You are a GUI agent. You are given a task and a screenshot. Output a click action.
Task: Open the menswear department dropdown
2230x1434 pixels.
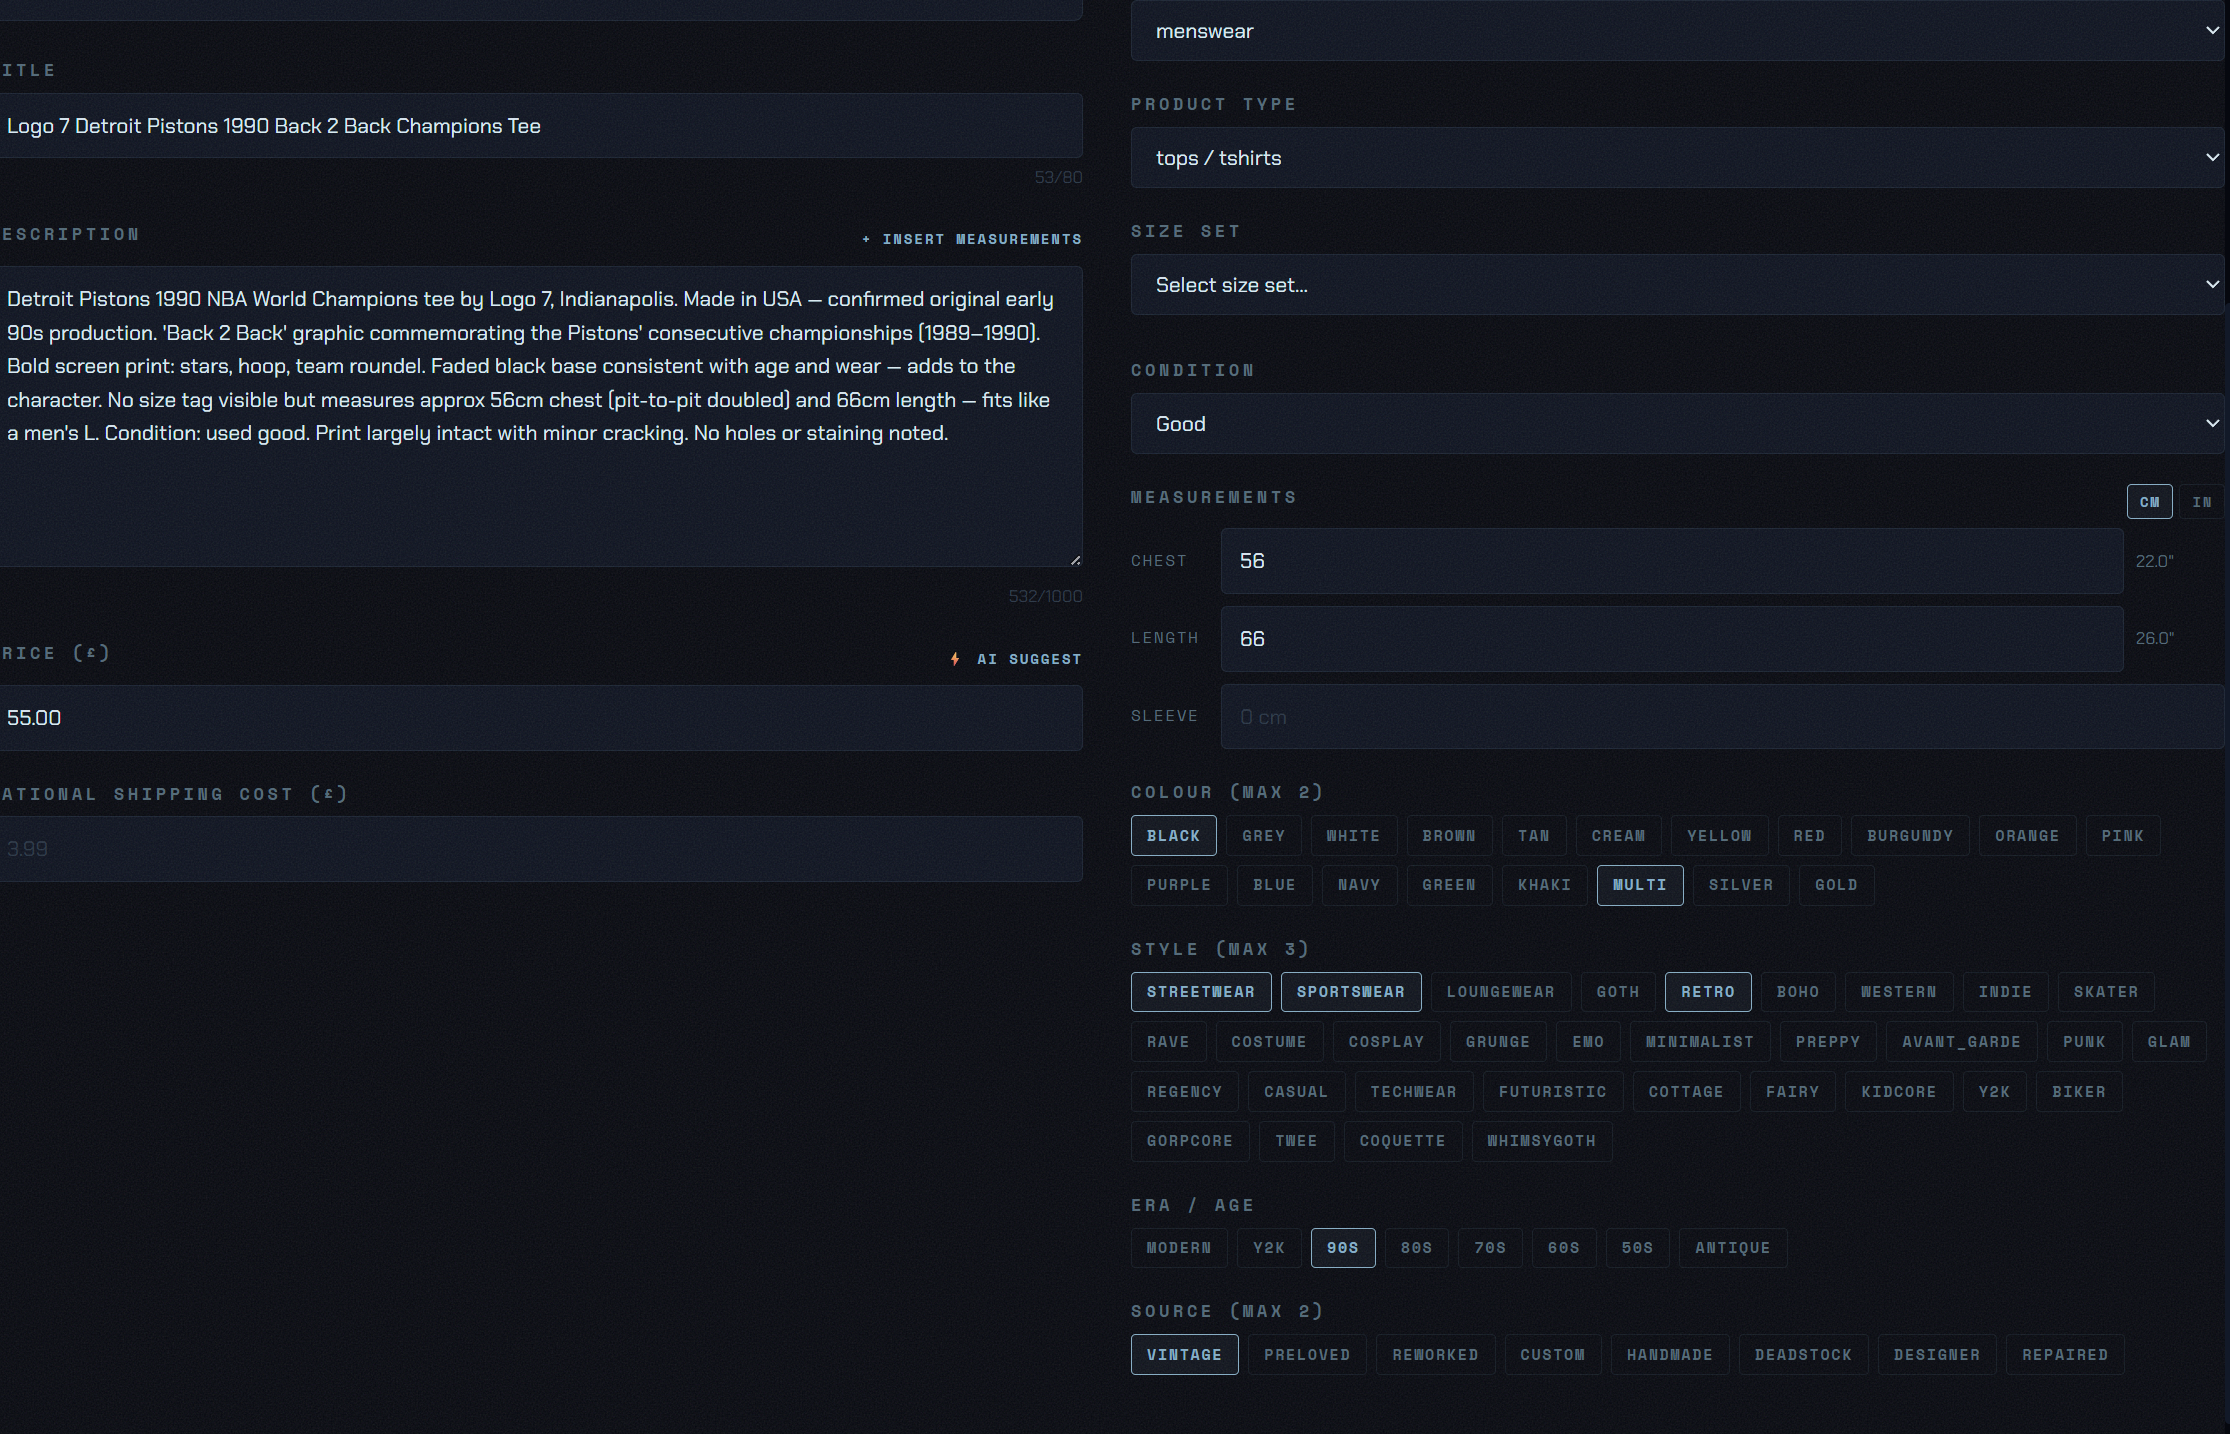[1676, 31]
